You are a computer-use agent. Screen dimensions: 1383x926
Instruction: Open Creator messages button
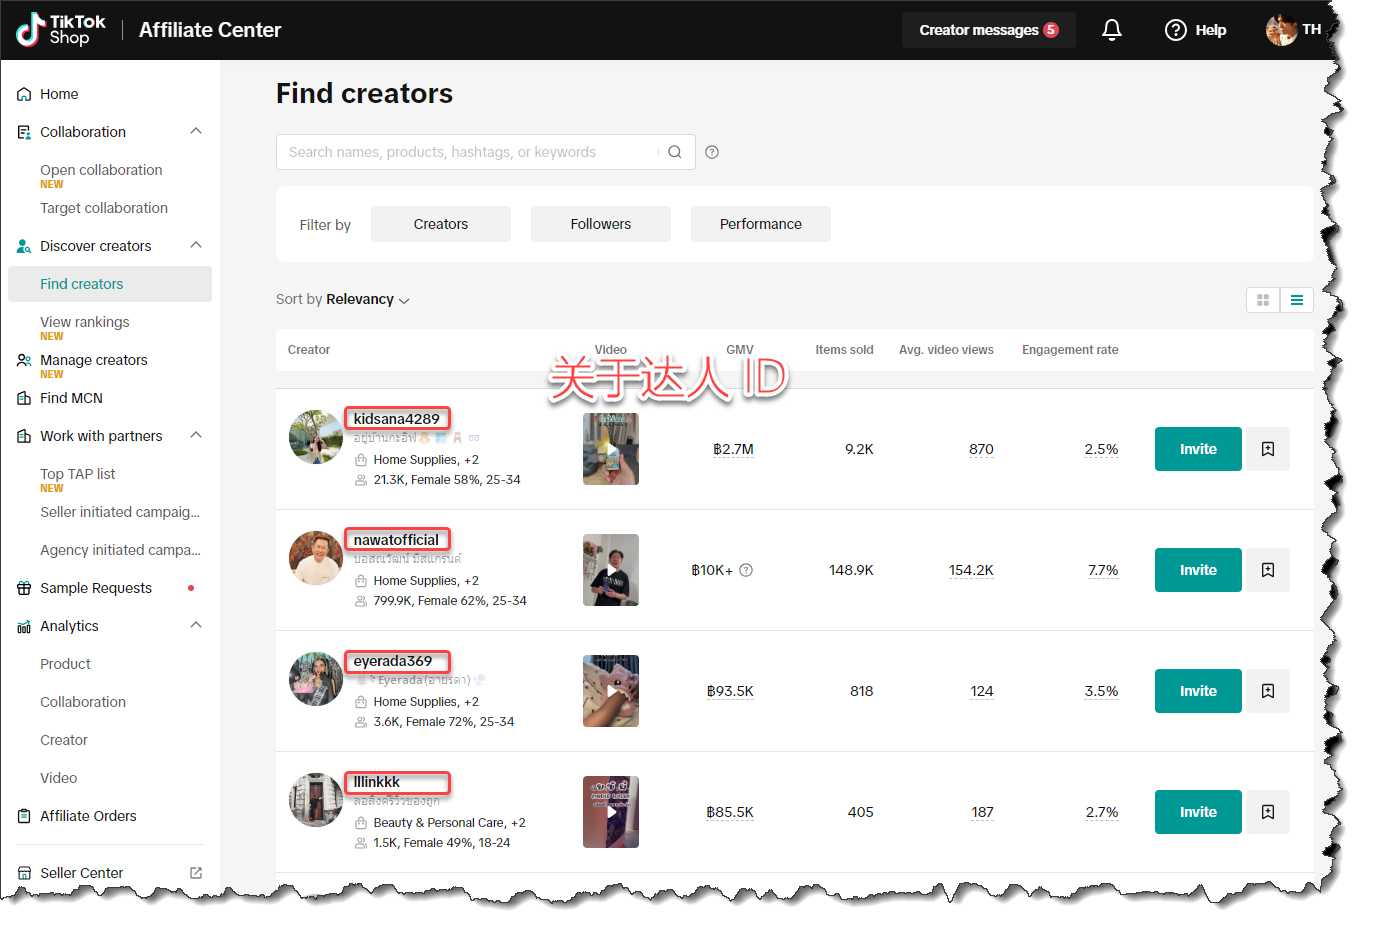pyautogui.click(x=988, y=30)
